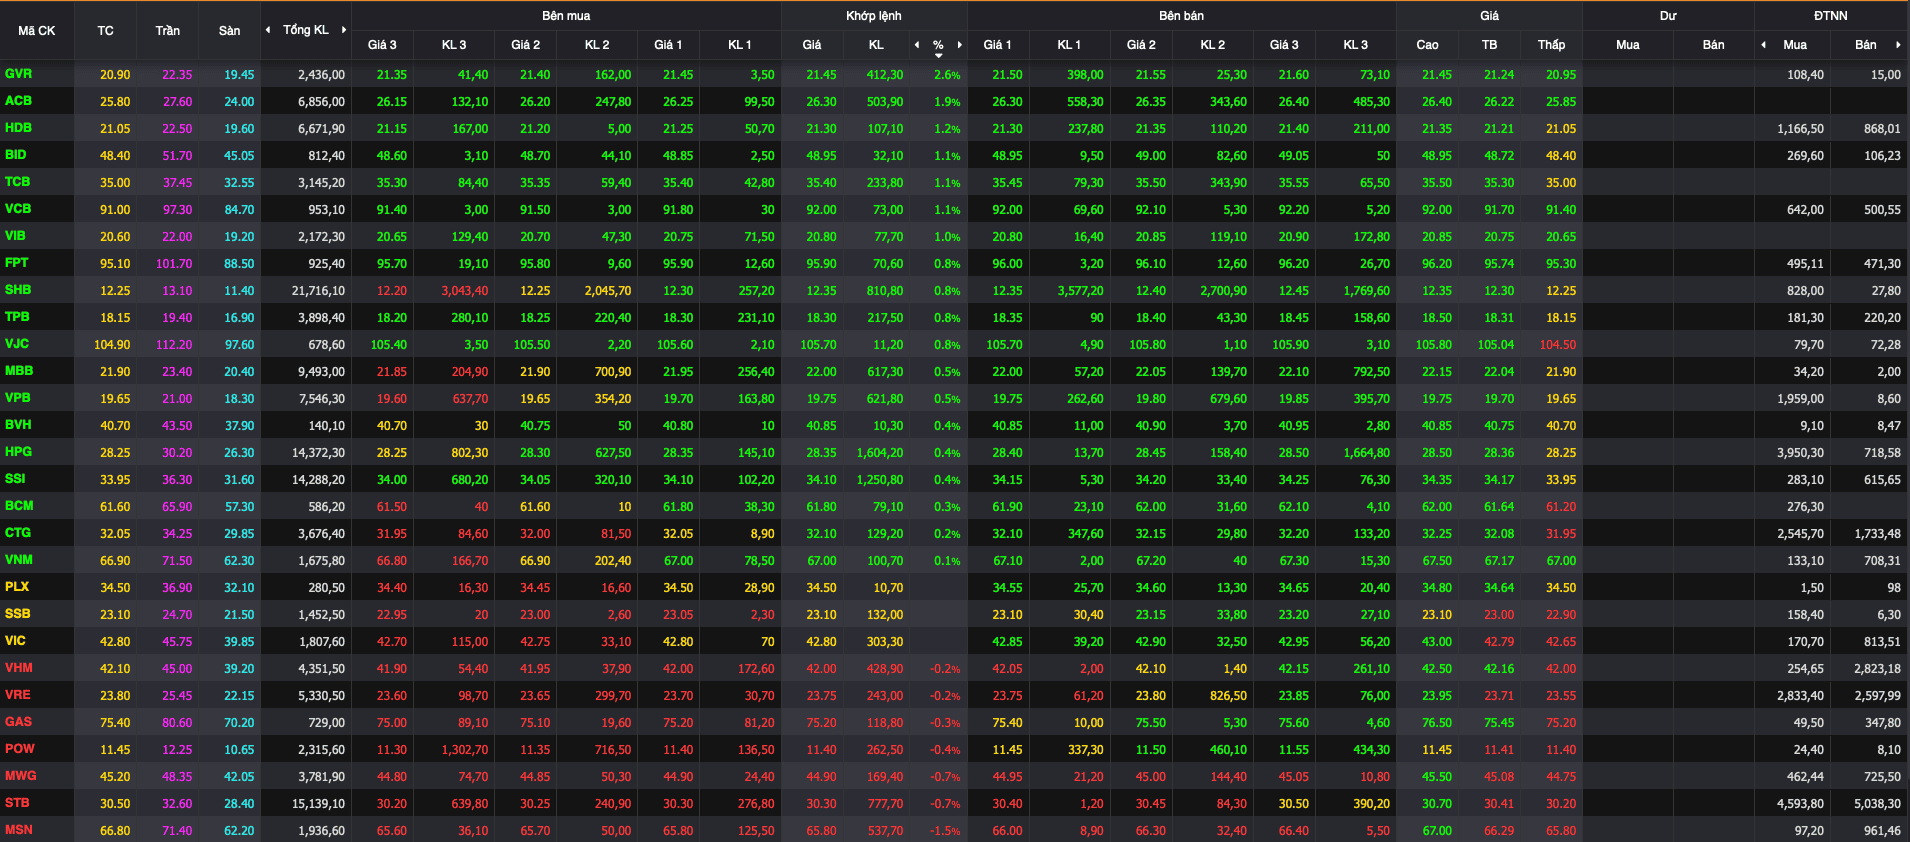The width and height of the screenshot is (1910, 842).
Task: Open the SSI stock symbol
Action: 15,479
